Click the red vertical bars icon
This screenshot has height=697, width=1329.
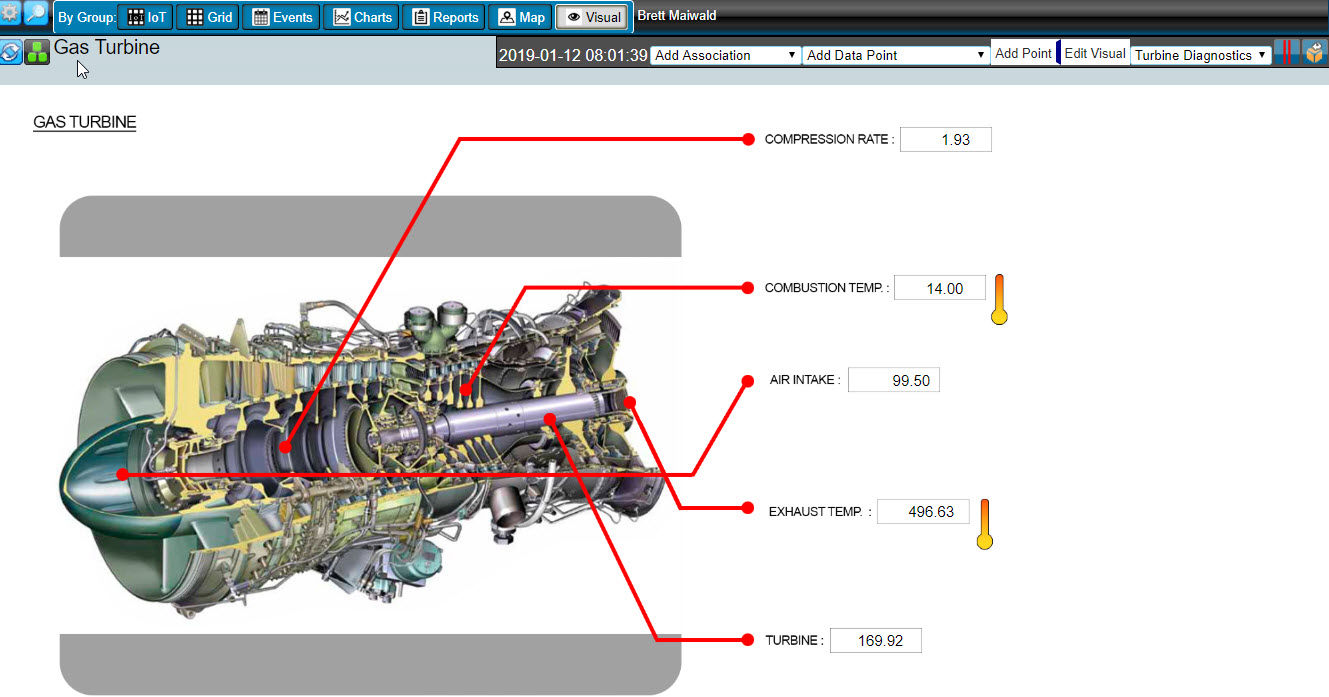(1287, 53)
